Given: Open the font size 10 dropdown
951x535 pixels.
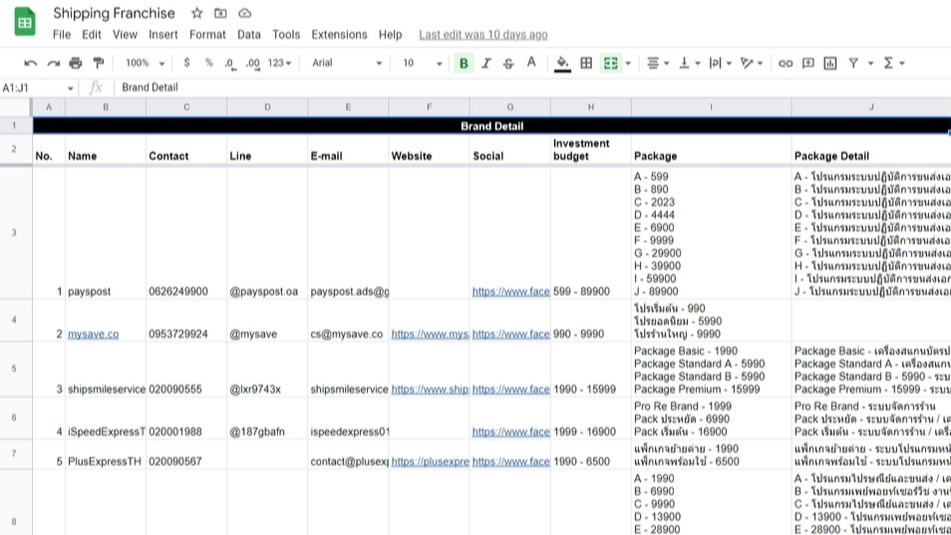Looking at the screenshot, I should (x=422, y=63).
